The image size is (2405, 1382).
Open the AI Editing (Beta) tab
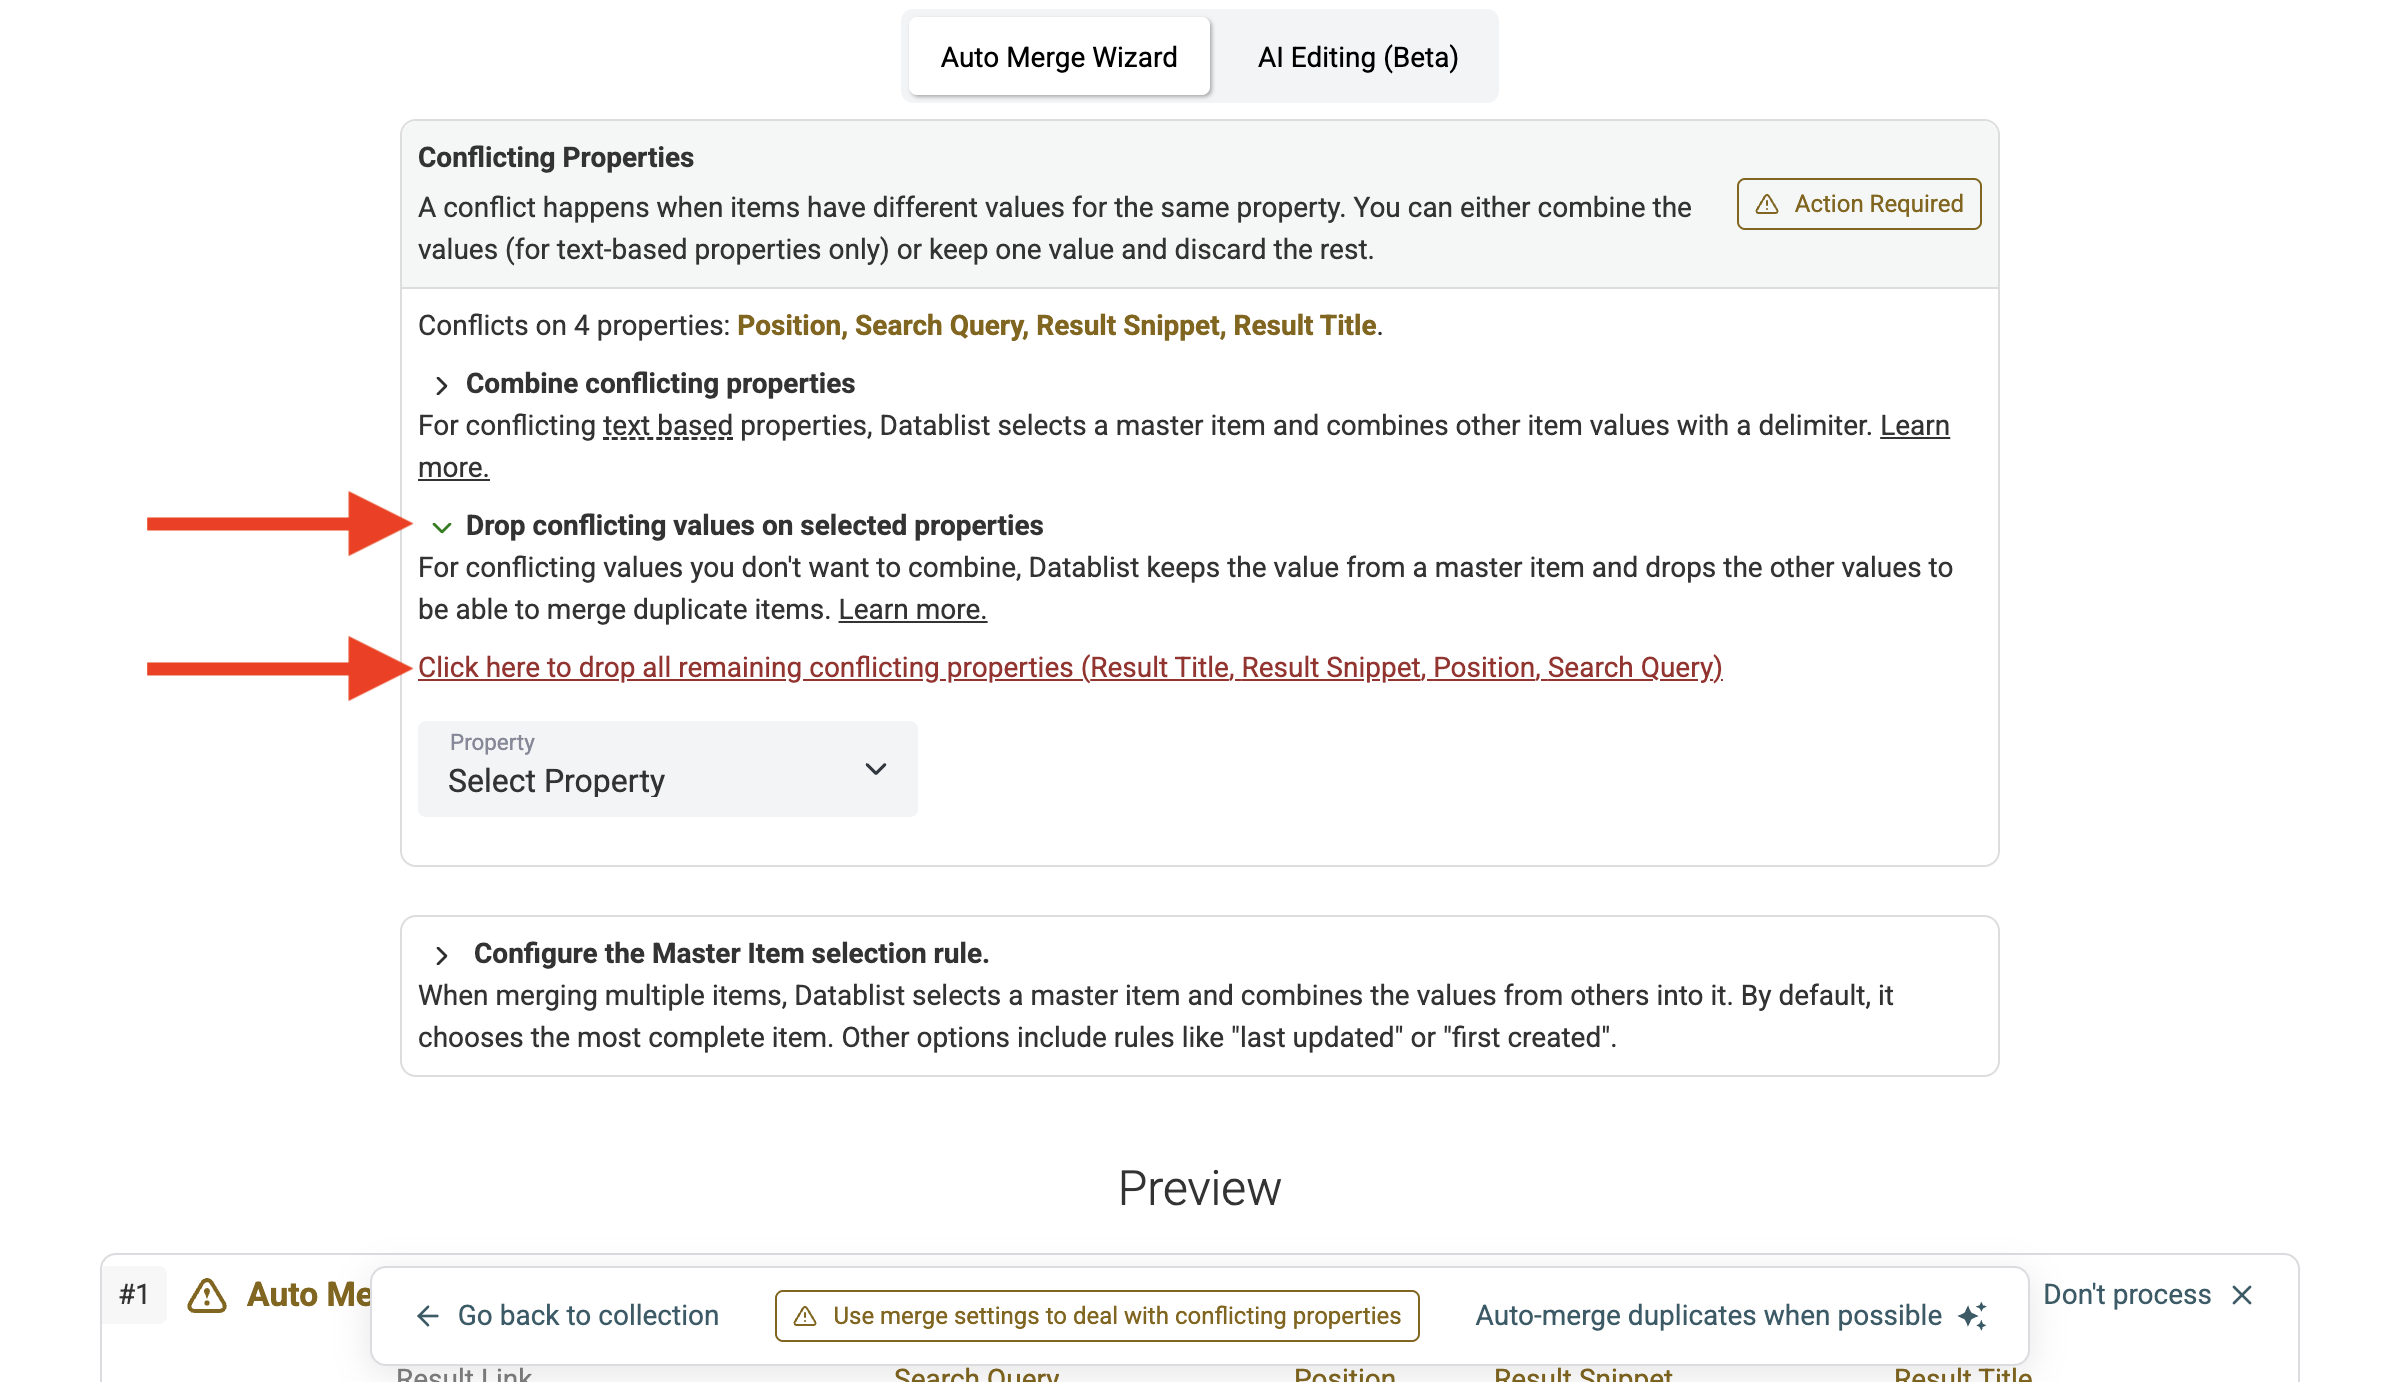1357,57
